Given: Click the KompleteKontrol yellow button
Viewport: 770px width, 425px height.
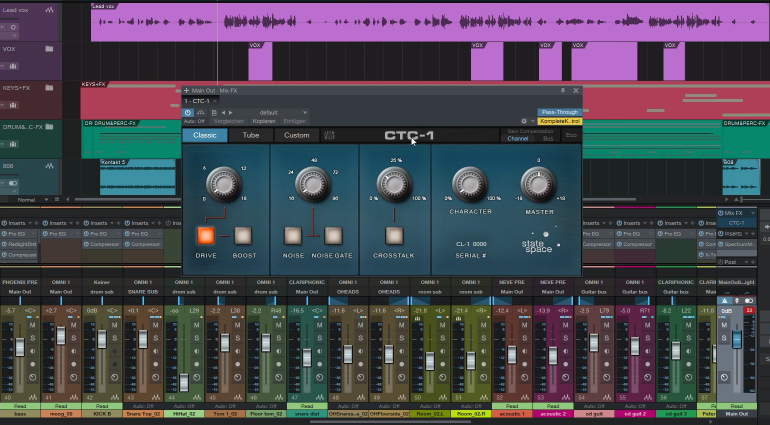Looking at the screenshot, I should (560, 121).
